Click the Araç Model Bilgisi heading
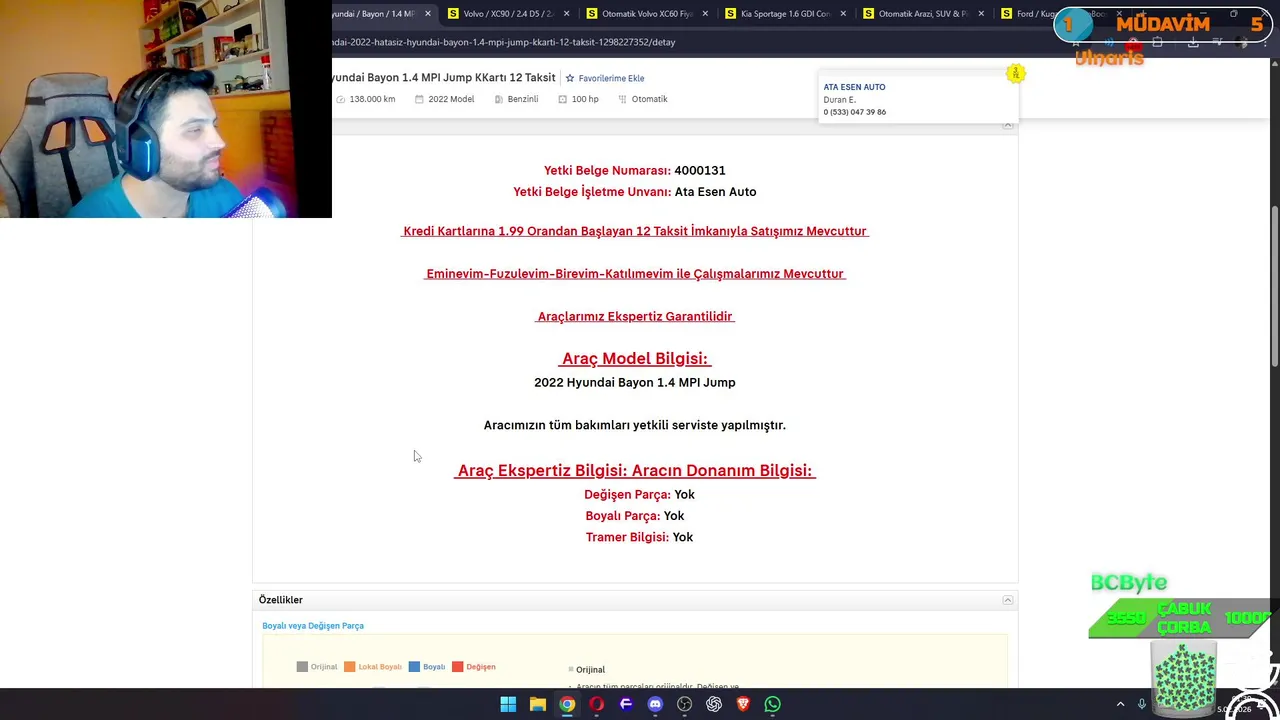This screenshot has width=1280, height=720. tap(635, 358)
